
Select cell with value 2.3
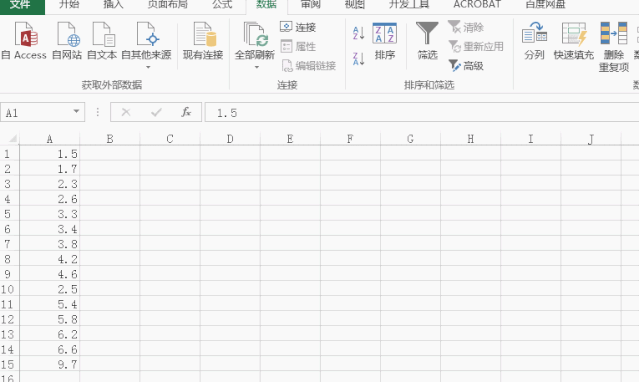(x=49, y=184)
